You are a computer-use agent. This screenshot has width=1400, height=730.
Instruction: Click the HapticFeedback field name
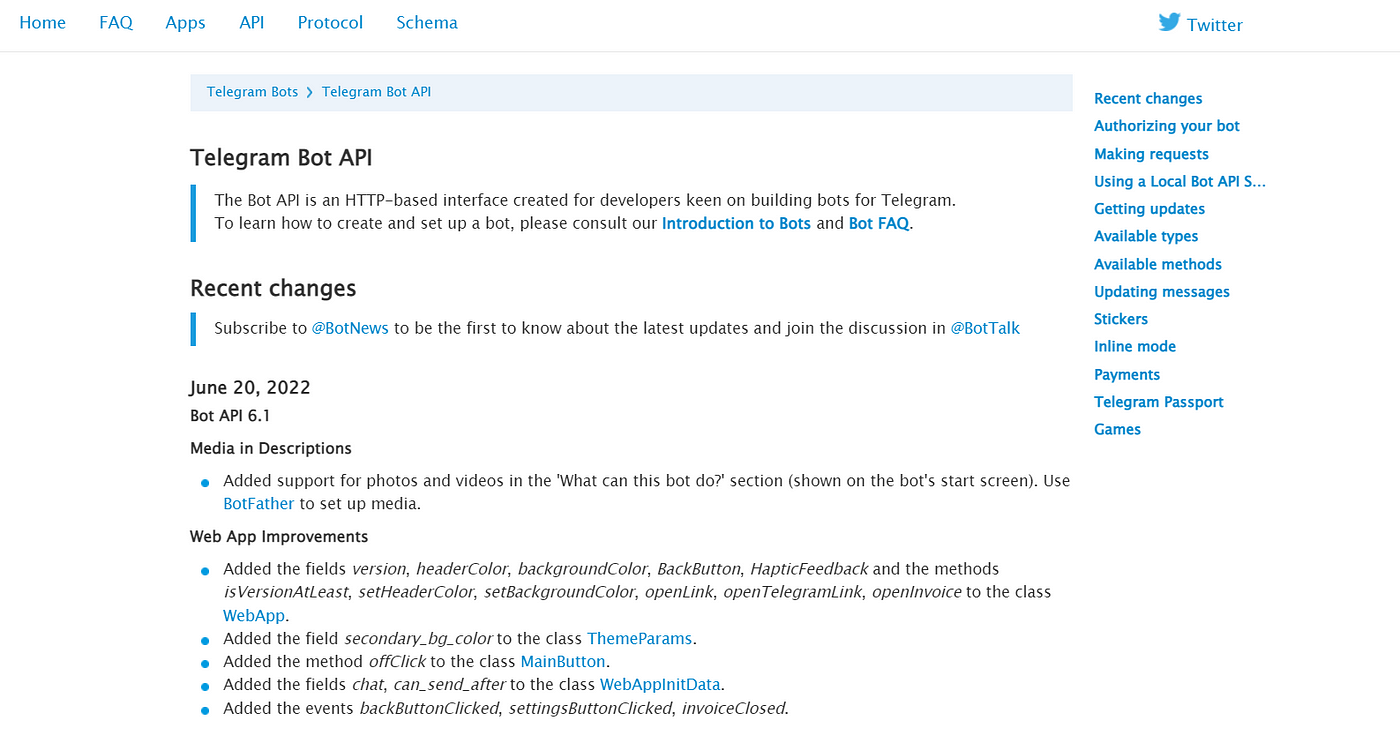(x=809, y=569)
